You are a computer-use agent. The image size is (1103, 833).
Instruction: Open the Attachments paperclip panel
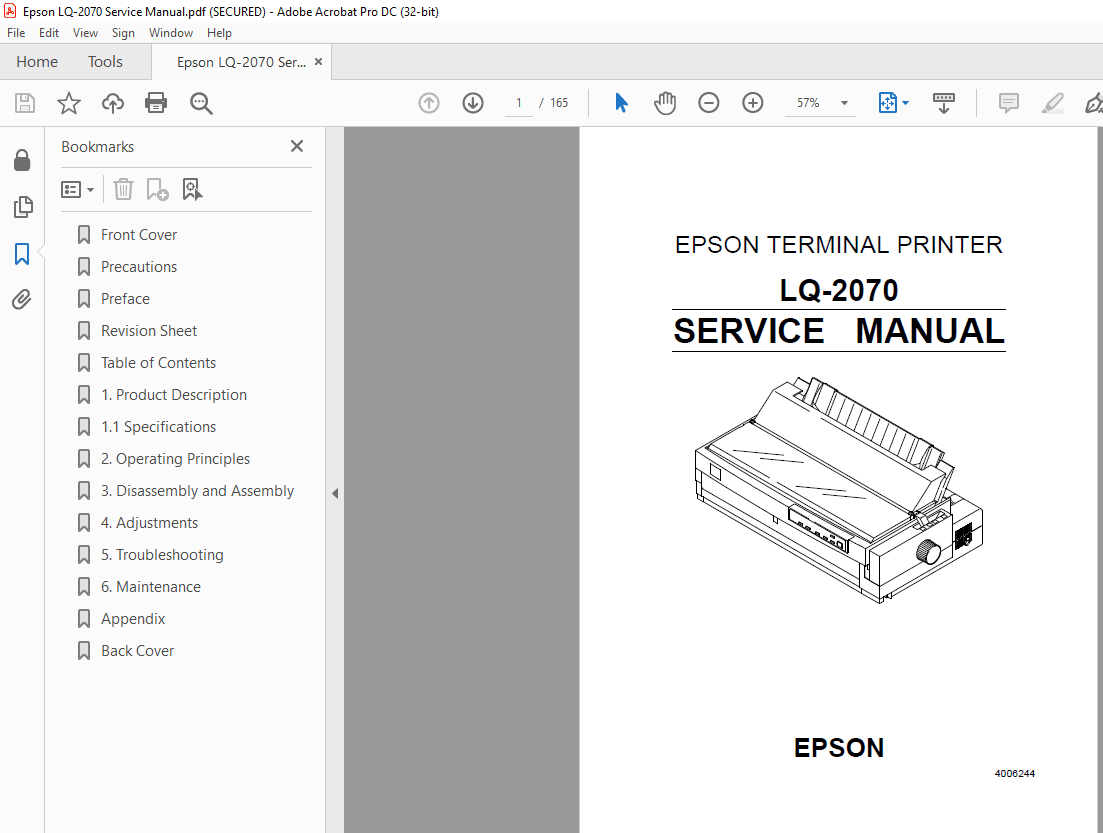pyautogui.click(x=22, y=299)
